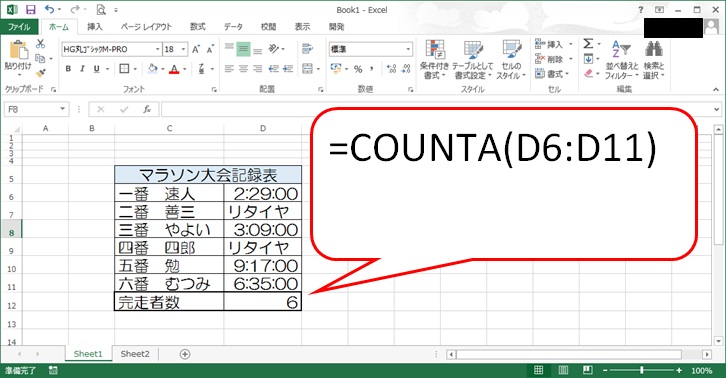The image size is (726, 378).
Task: Click the Paste (貼り付け) clipboard icon
Action: point(18,49)
